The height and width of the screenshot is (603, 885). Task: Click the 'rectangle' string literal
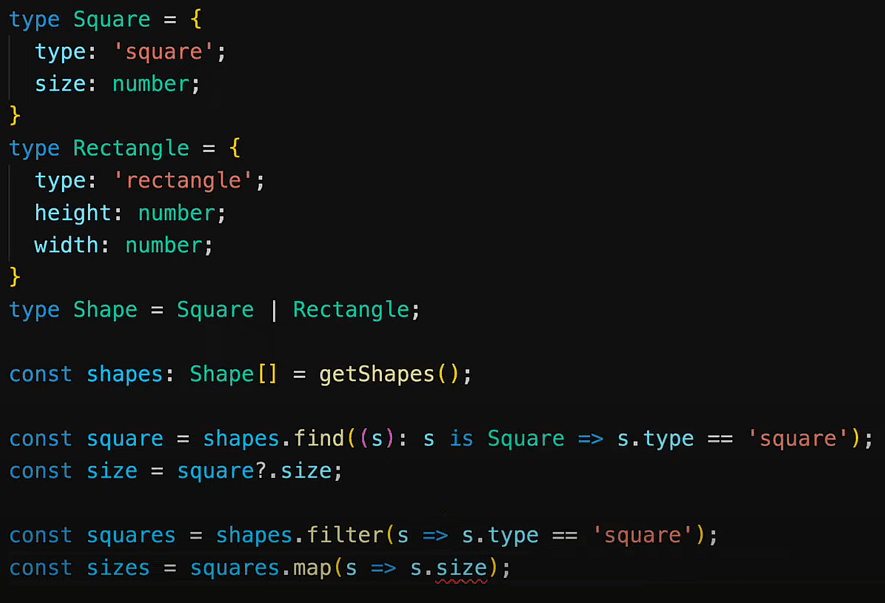click(x=183, y=181)
